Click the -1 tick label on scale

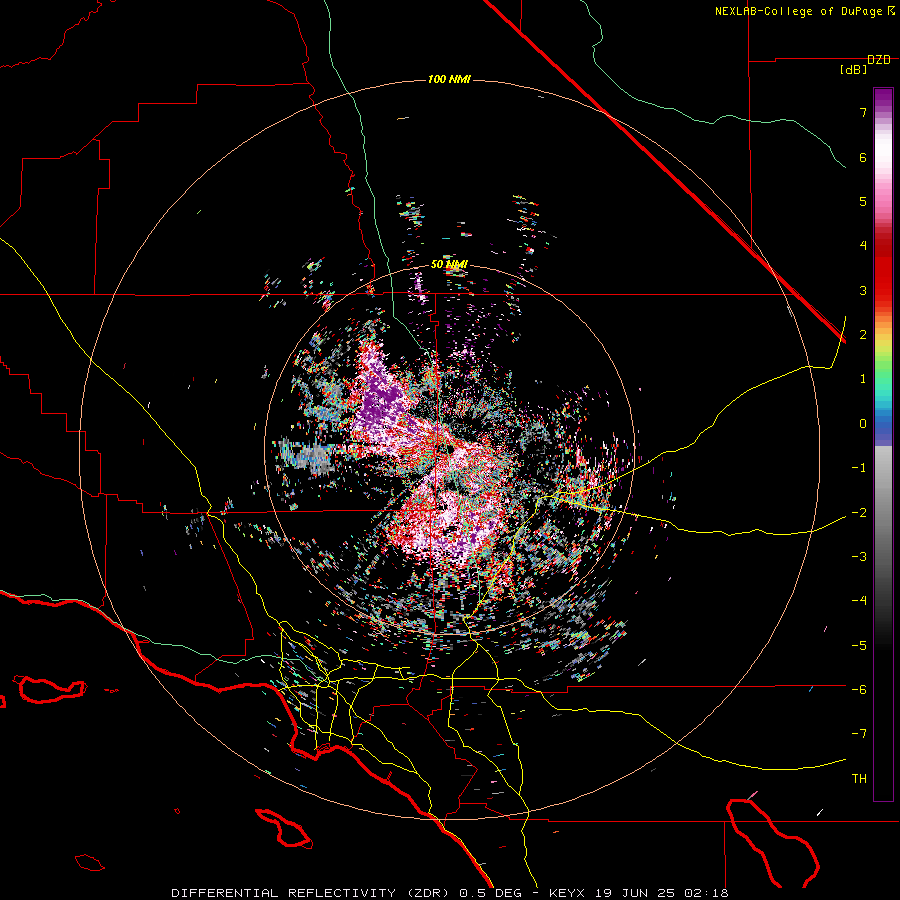[x=859, y=468]
